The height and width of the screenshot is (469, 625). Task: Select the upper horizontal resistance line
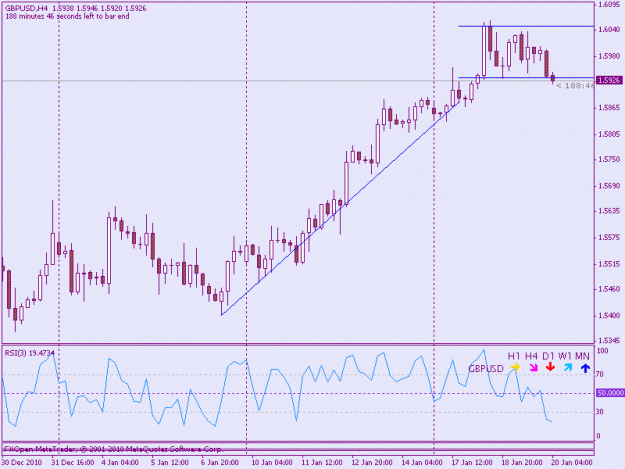point(526,26)
